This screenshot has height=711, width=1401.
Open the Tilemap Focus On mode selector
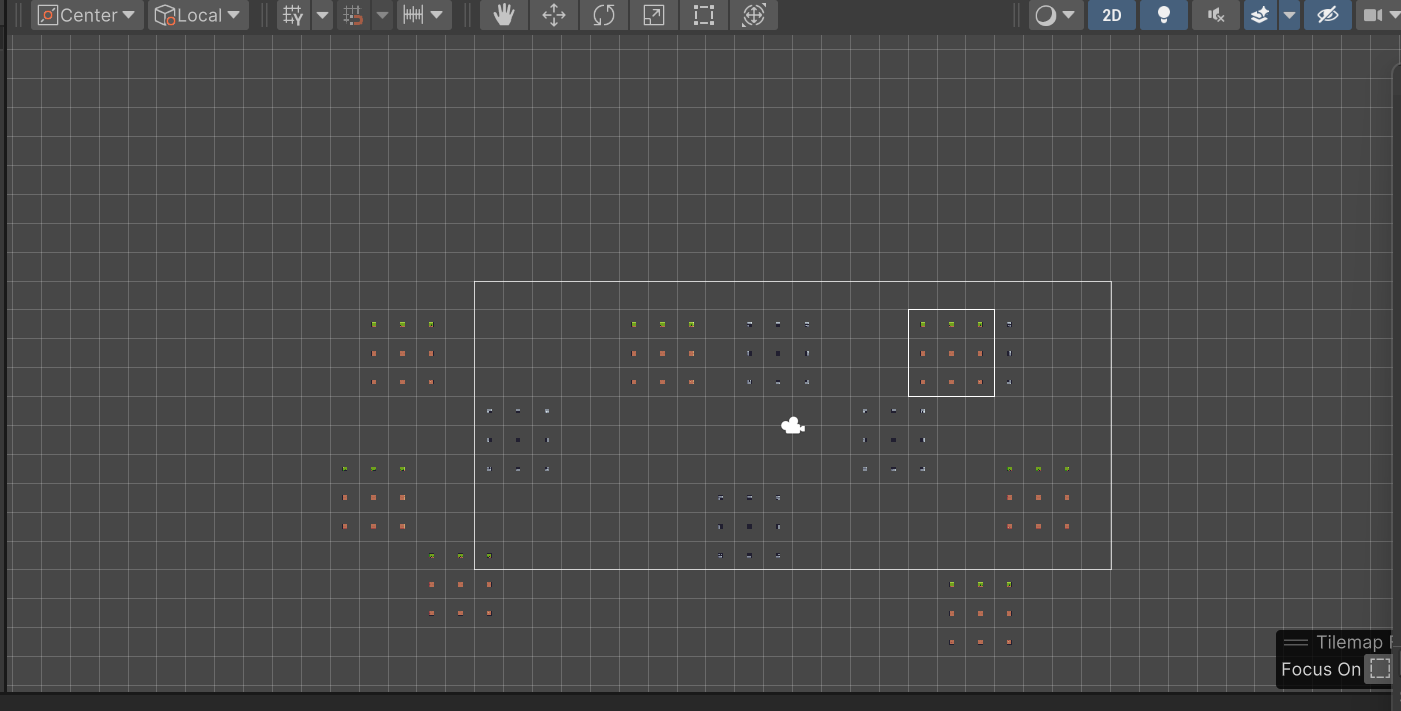coord(1380,669)
